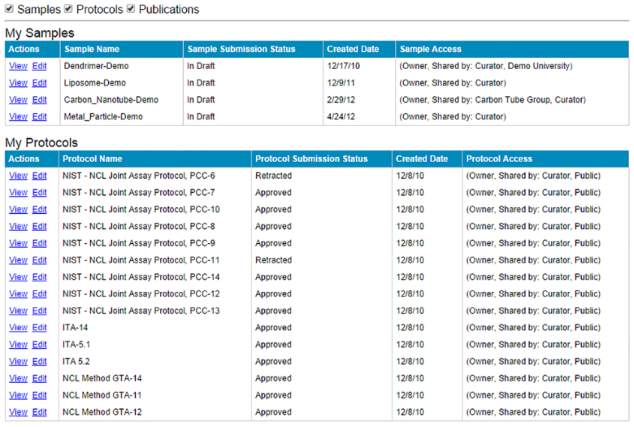This screenshot has width=634, height=427.
Task: Edit NCL Method GTA-14 protocol
Action: coord(40,379)
